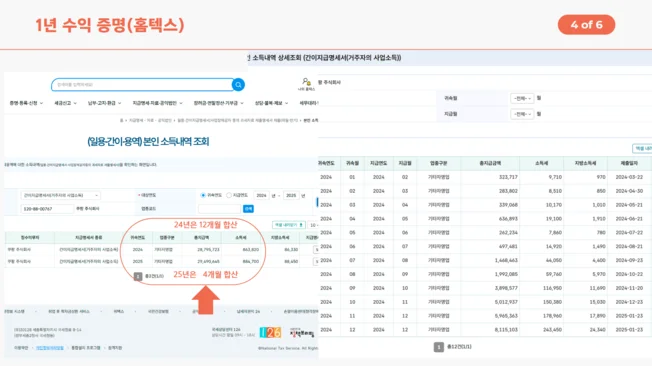Click the blue magnifier search icon

pos(238,85)
